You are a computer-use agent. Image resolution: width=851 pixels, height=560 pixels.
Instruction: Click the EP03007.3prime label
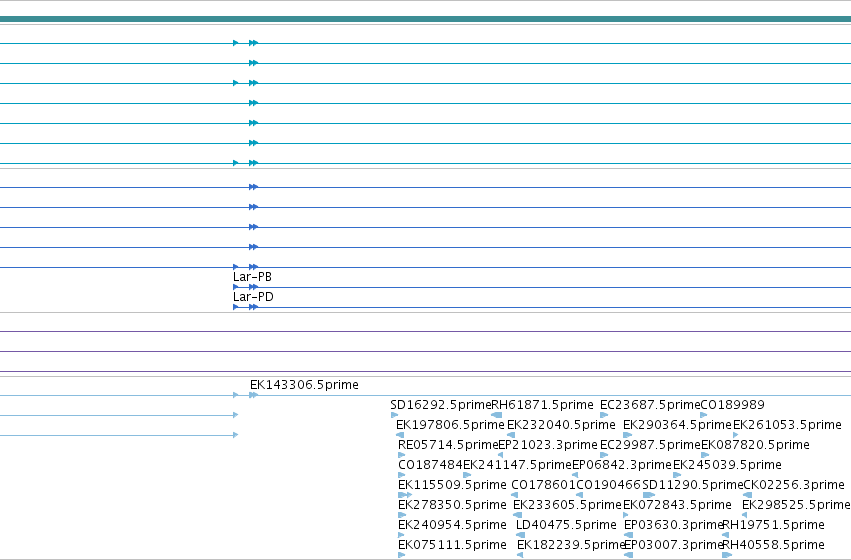[x=673, y=545]
